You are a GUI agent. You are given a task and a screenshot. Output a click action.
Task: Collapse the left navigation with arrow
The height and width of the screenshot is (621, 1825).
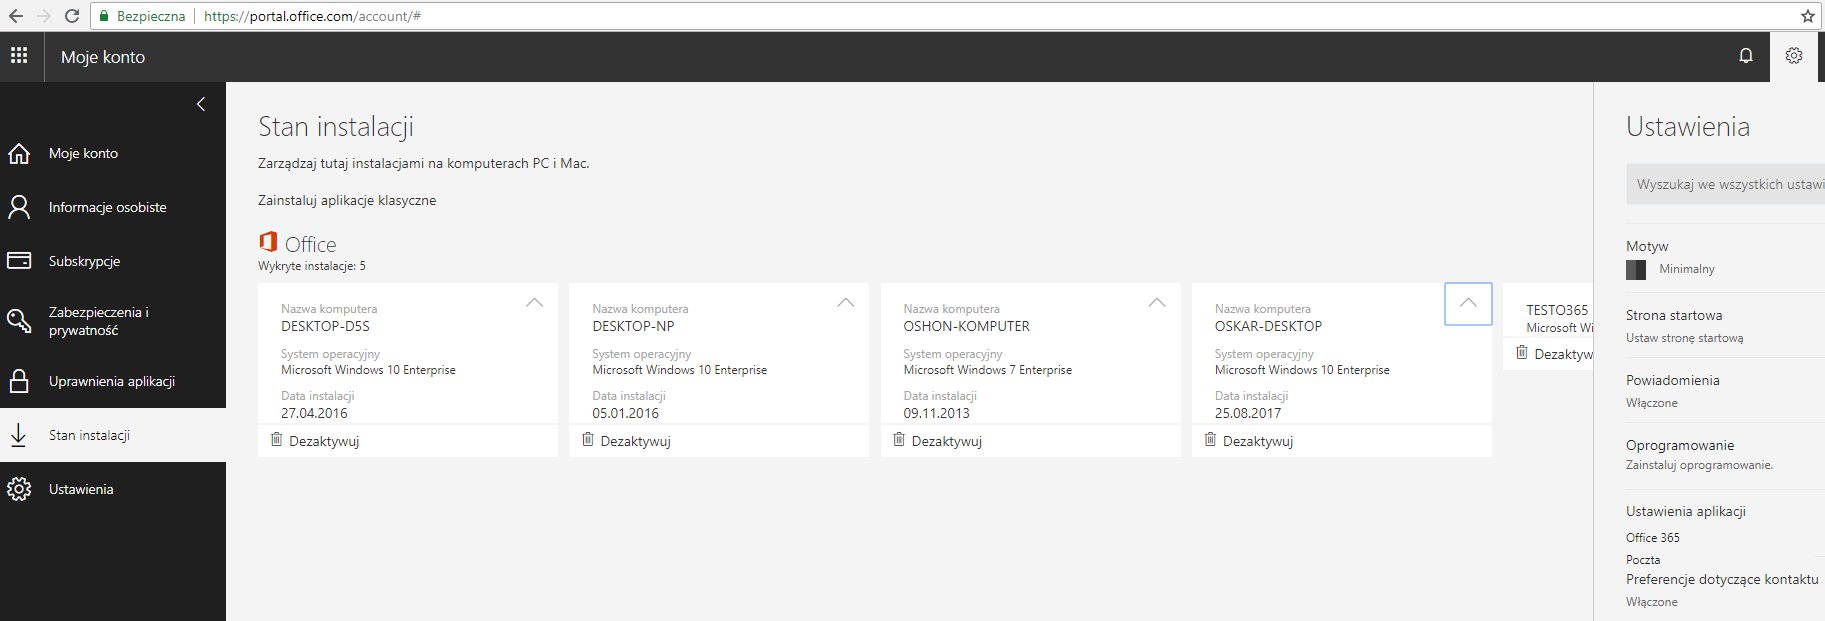click(x=201, y=104)
